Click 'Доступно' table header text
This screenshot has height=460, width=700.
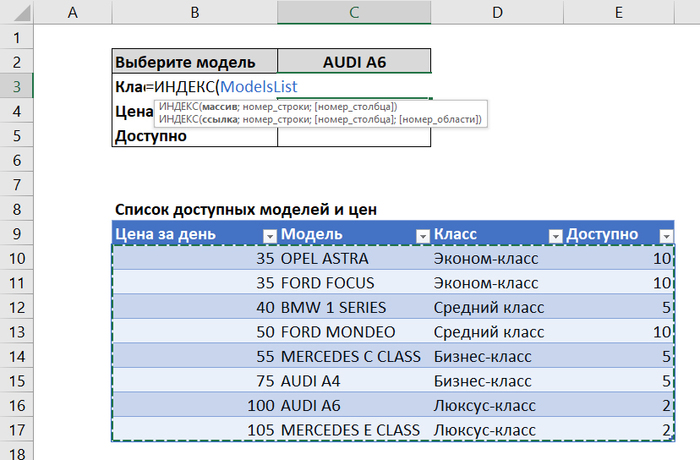[602, 234]
